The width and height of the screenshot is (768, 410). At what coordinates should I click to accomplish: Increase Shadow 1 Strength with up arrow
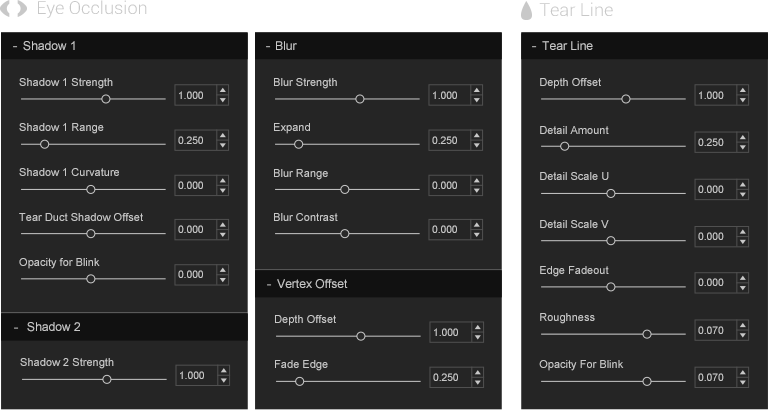coord(222,90)
